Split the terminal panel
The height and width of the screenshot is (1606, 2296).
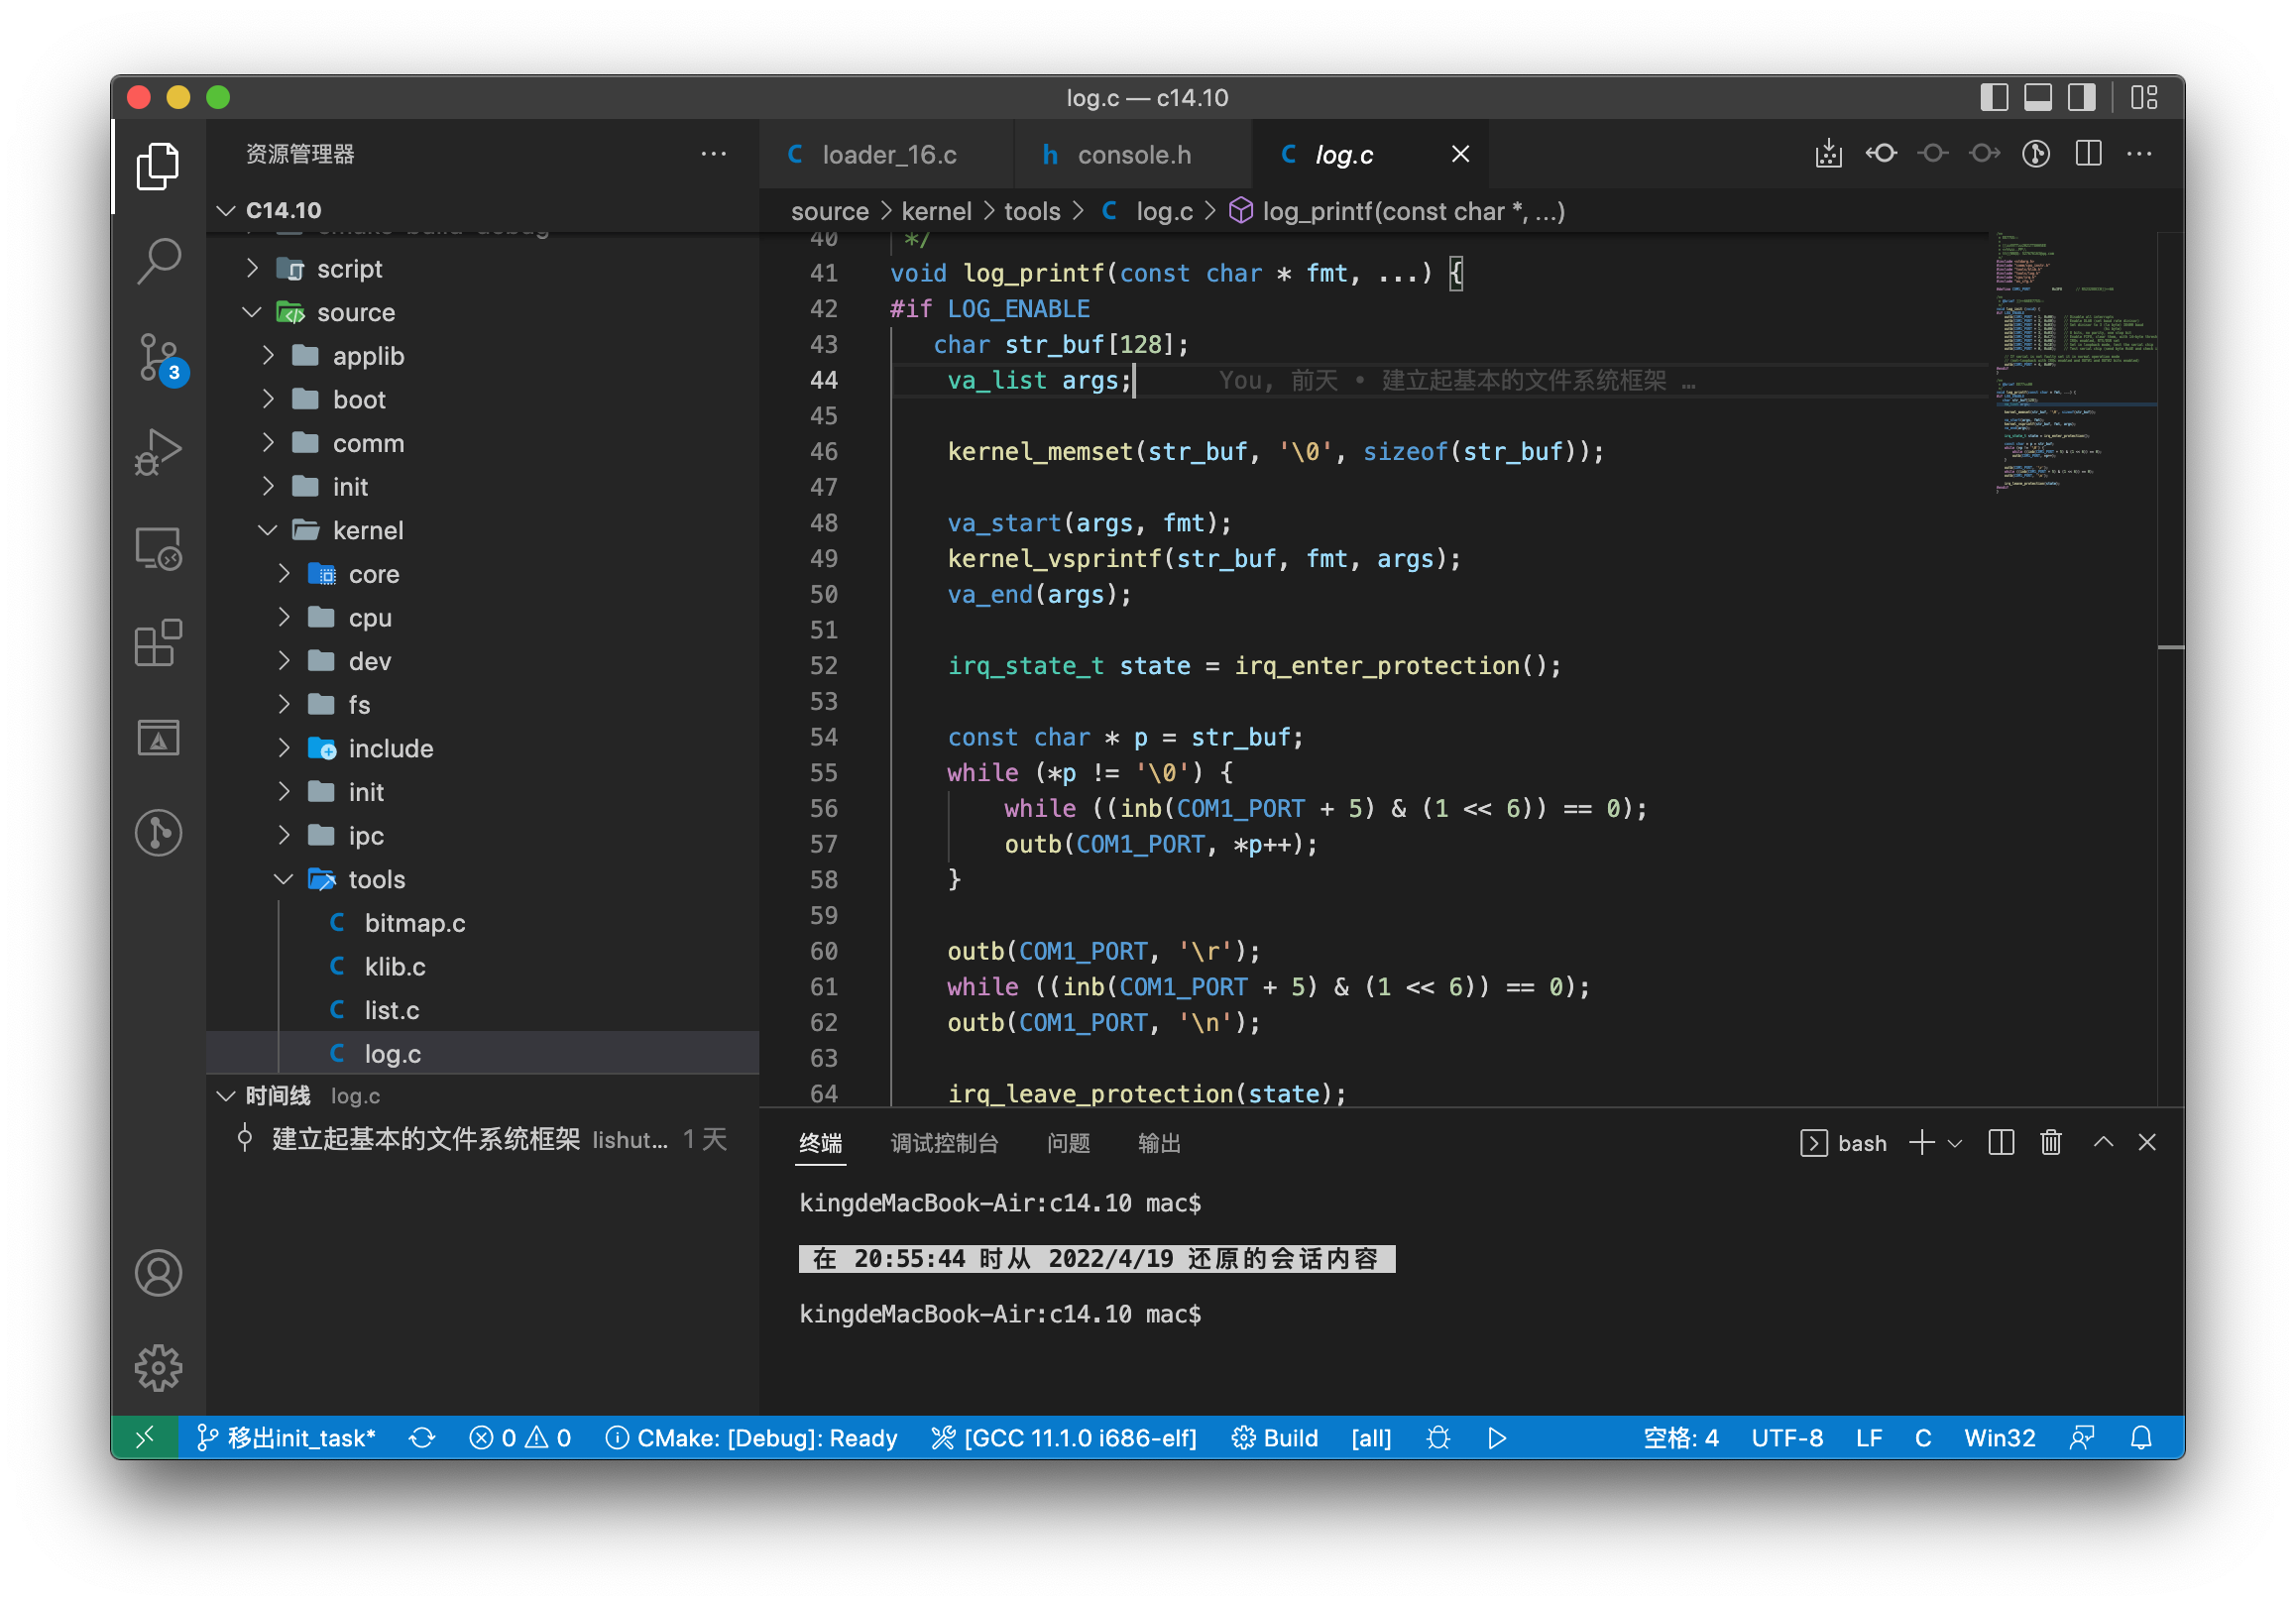(2001, 1142)
